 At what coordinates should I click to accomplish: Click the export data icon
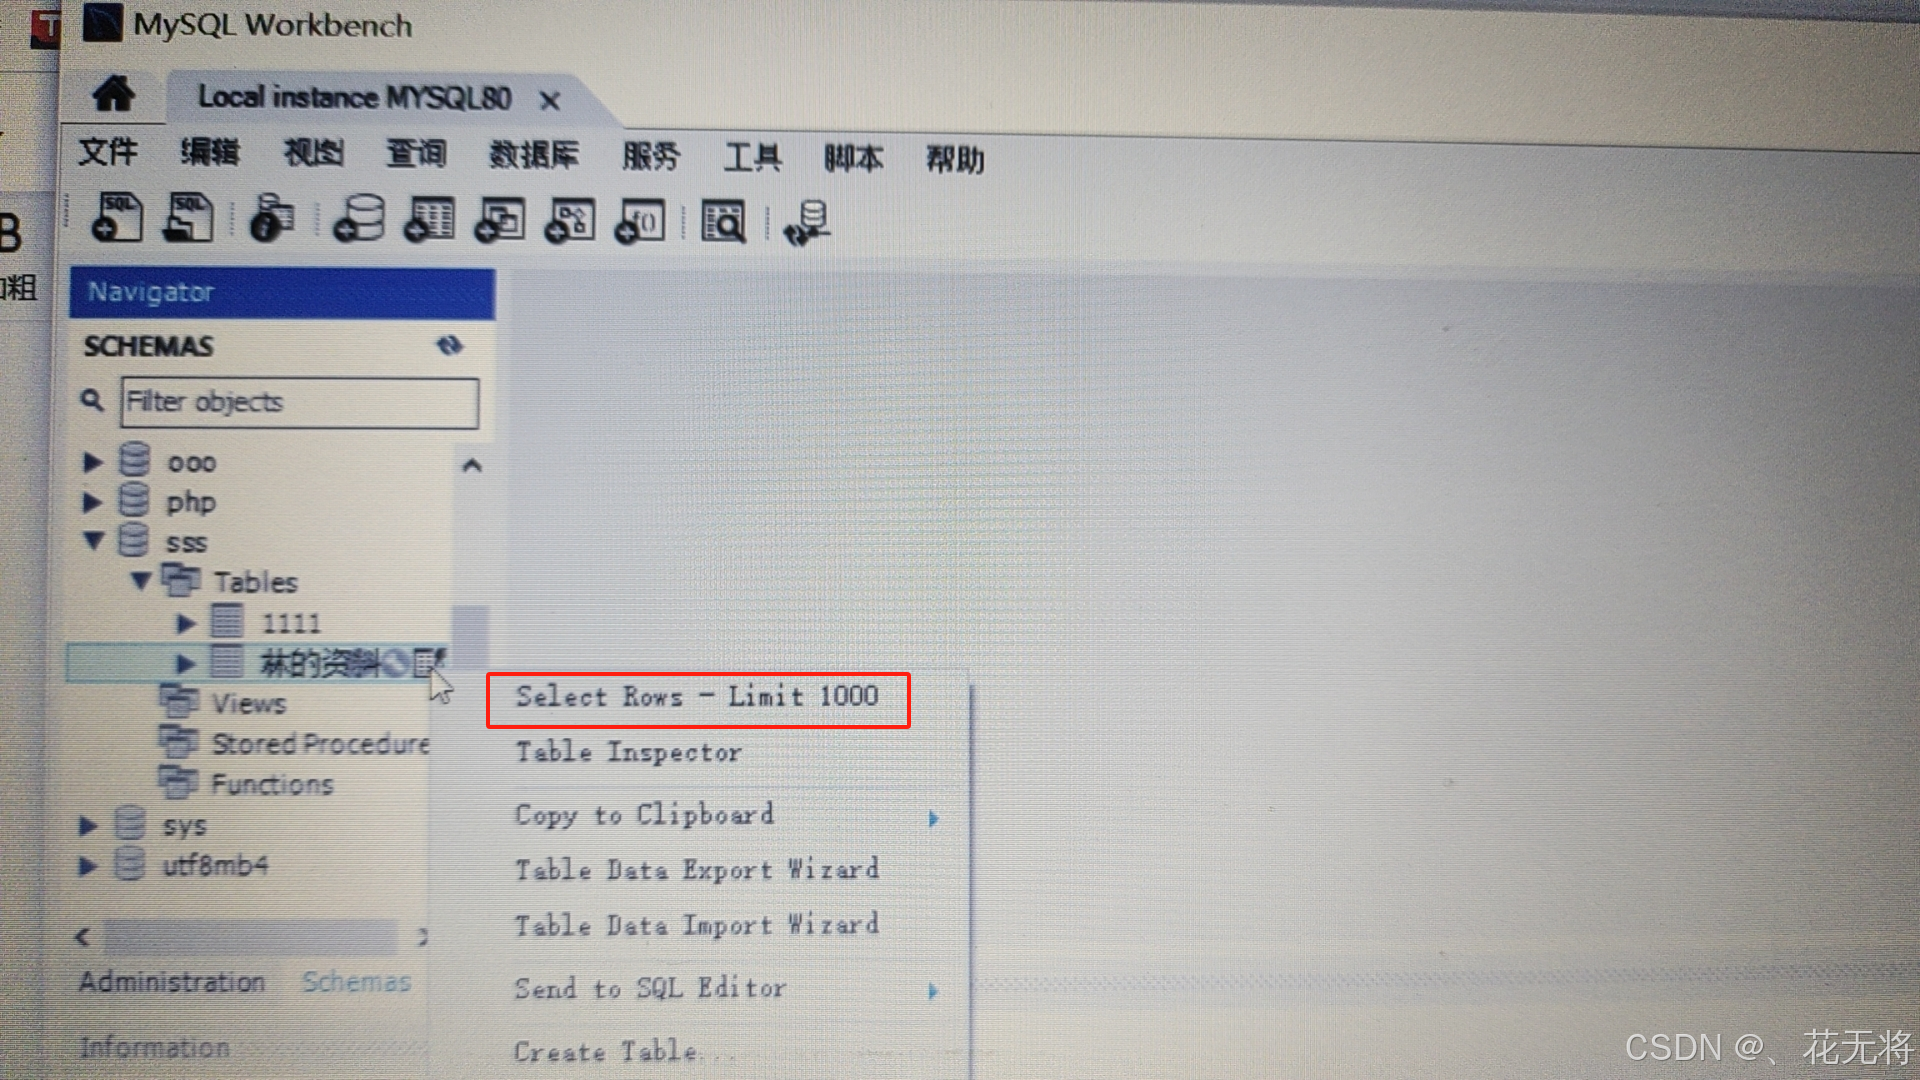click(810, 224)
